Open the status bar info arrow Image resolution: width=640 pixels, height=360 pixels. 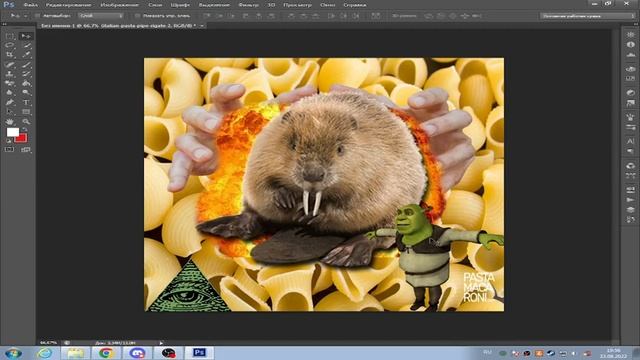161,343
